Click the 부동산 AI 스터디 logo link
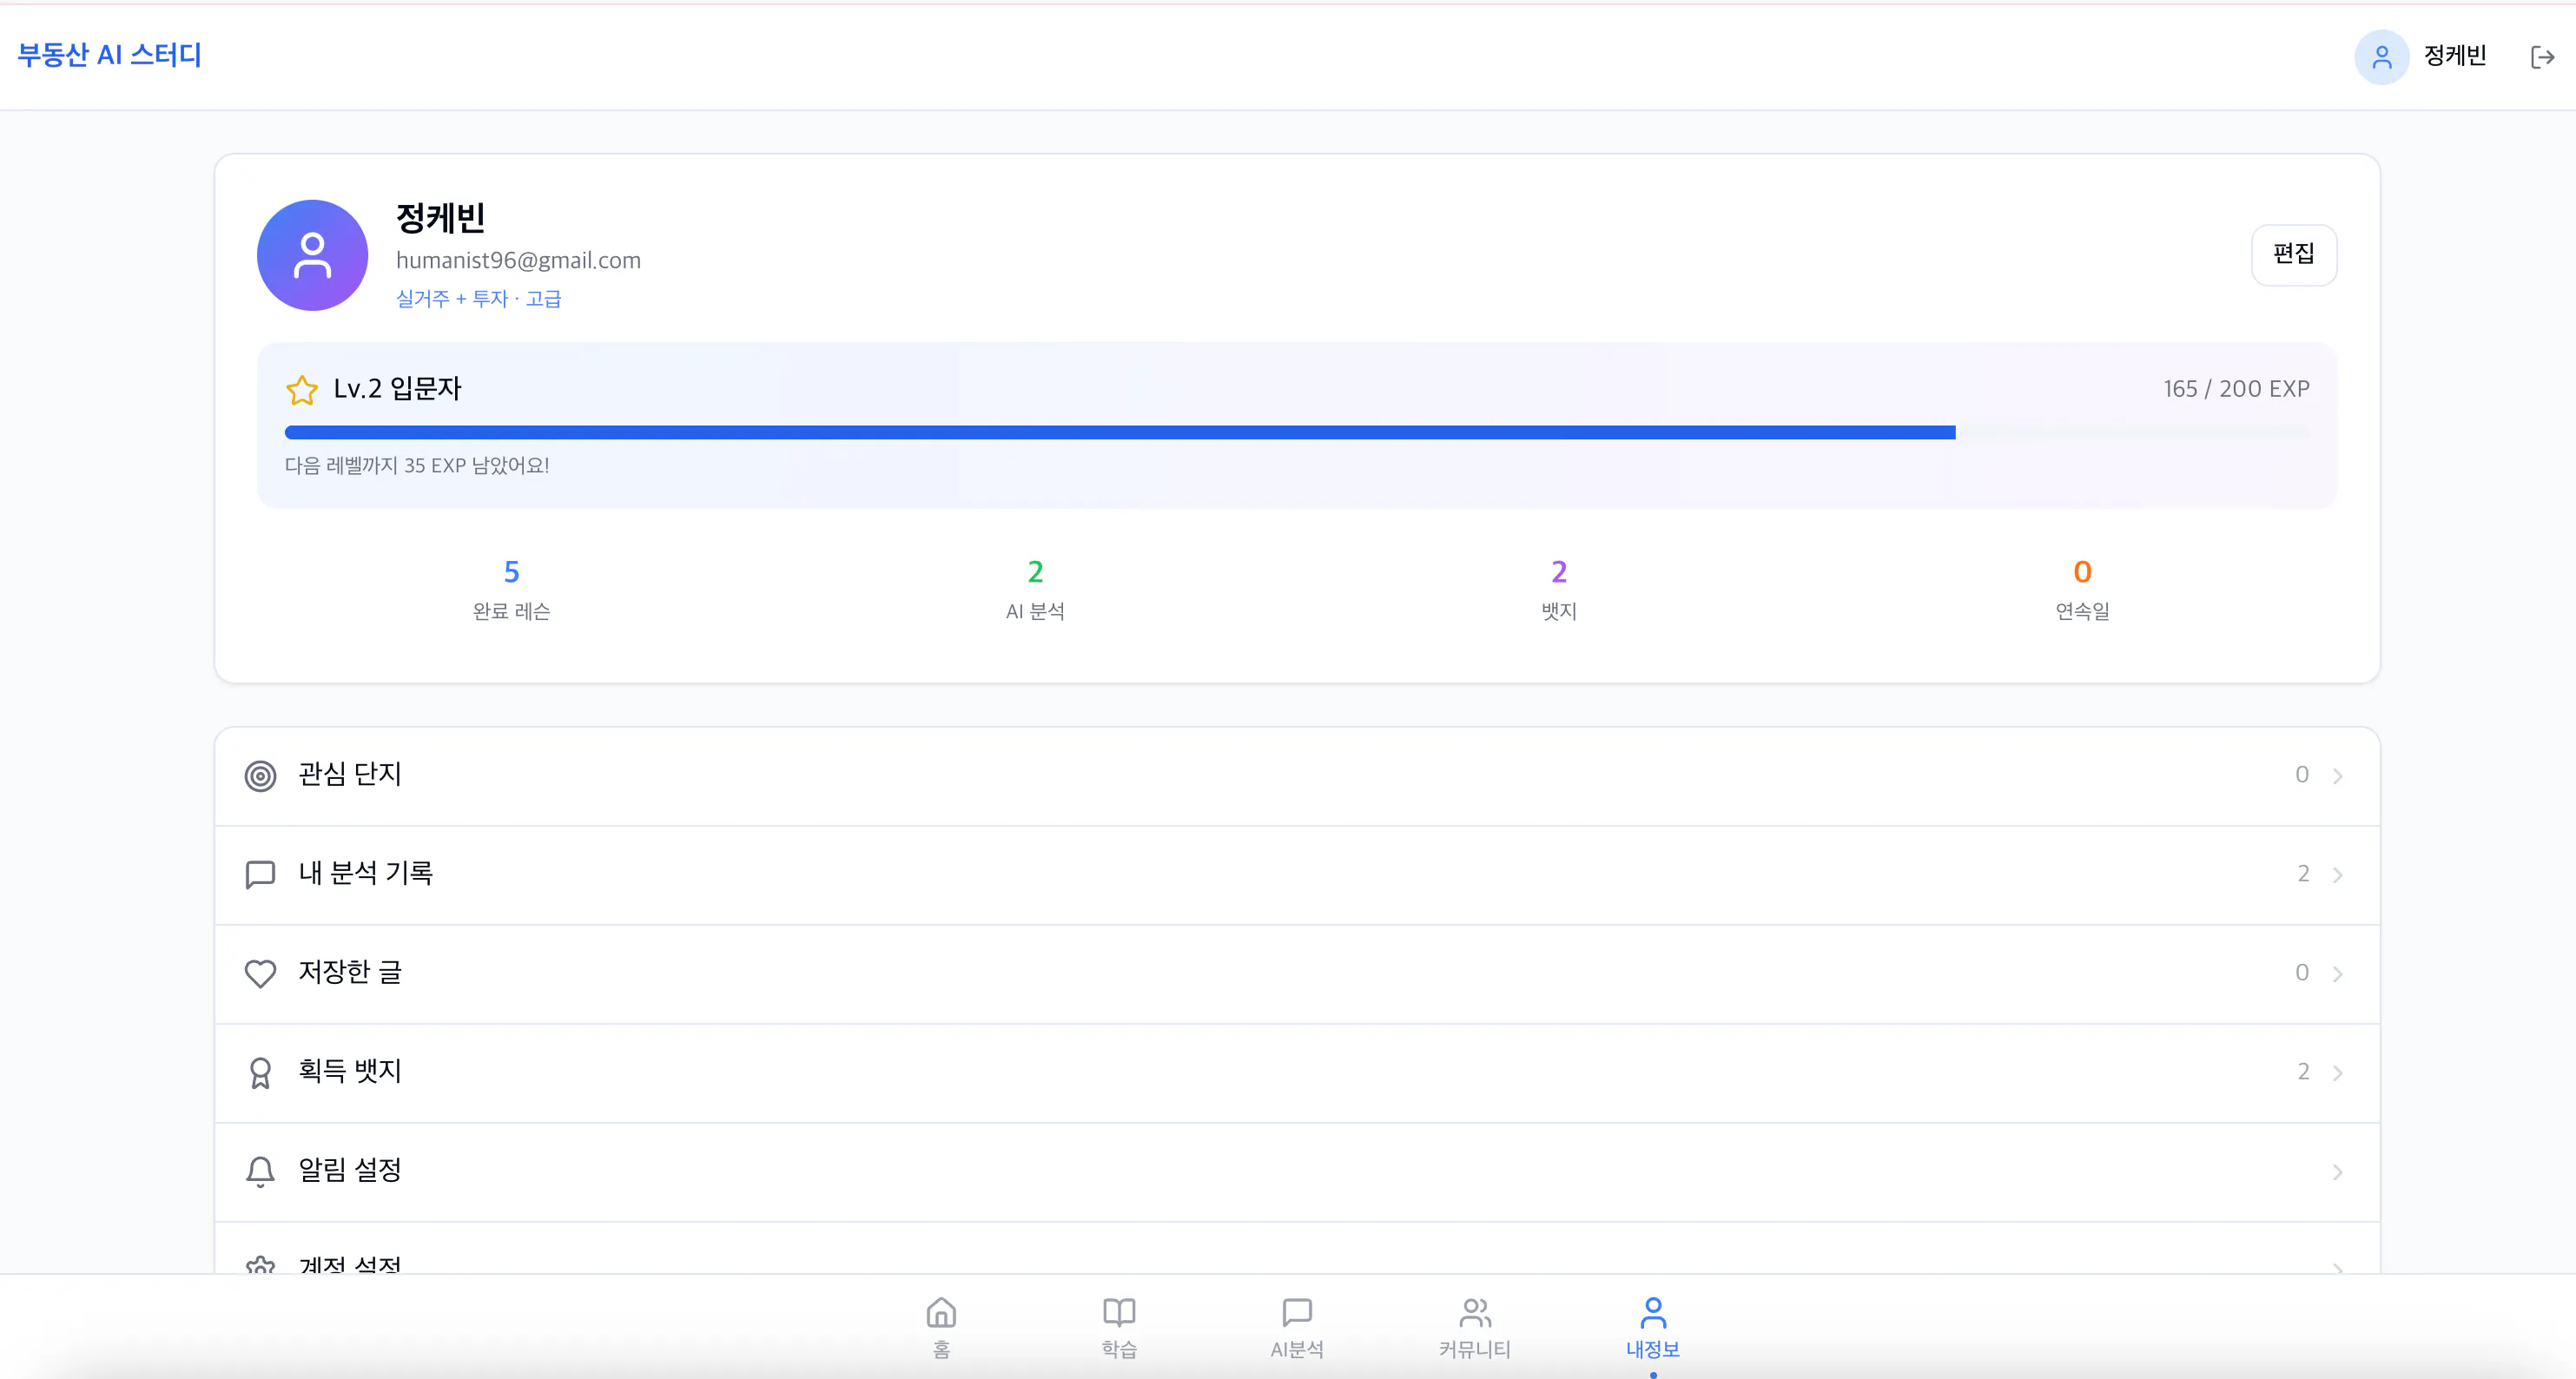Viewport: 2576px width, 1379px height. tap(110, 55)
